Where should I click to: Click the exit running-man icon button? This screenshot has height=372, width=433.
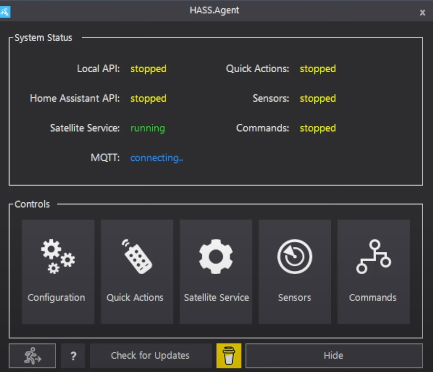click(32, 356)
